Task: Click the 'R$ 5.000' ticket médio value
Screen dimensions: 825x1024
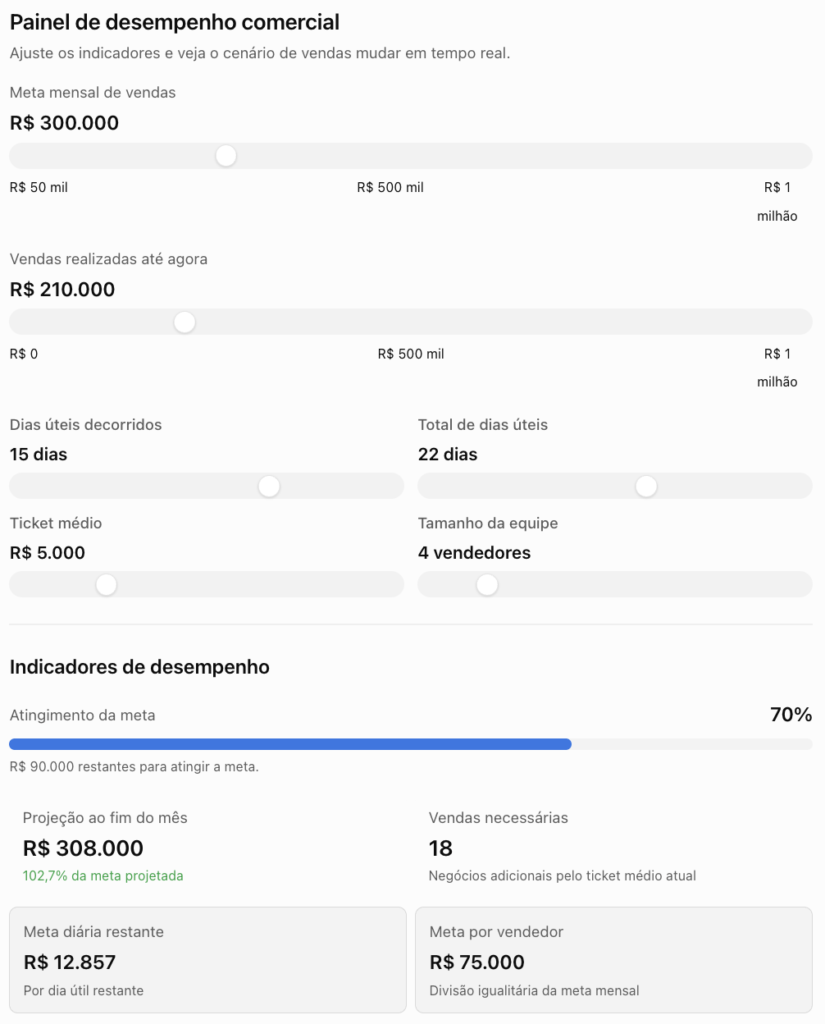Action: (x=47, y=552)
